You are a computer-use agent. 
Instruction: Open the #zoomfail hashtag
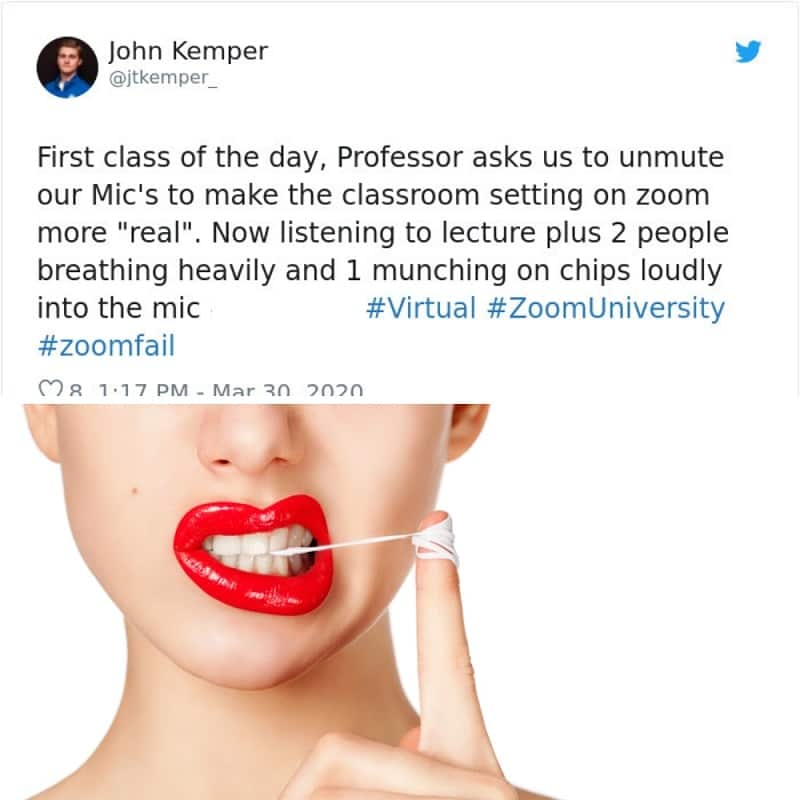pyautogui.click(x=106, y=346)
